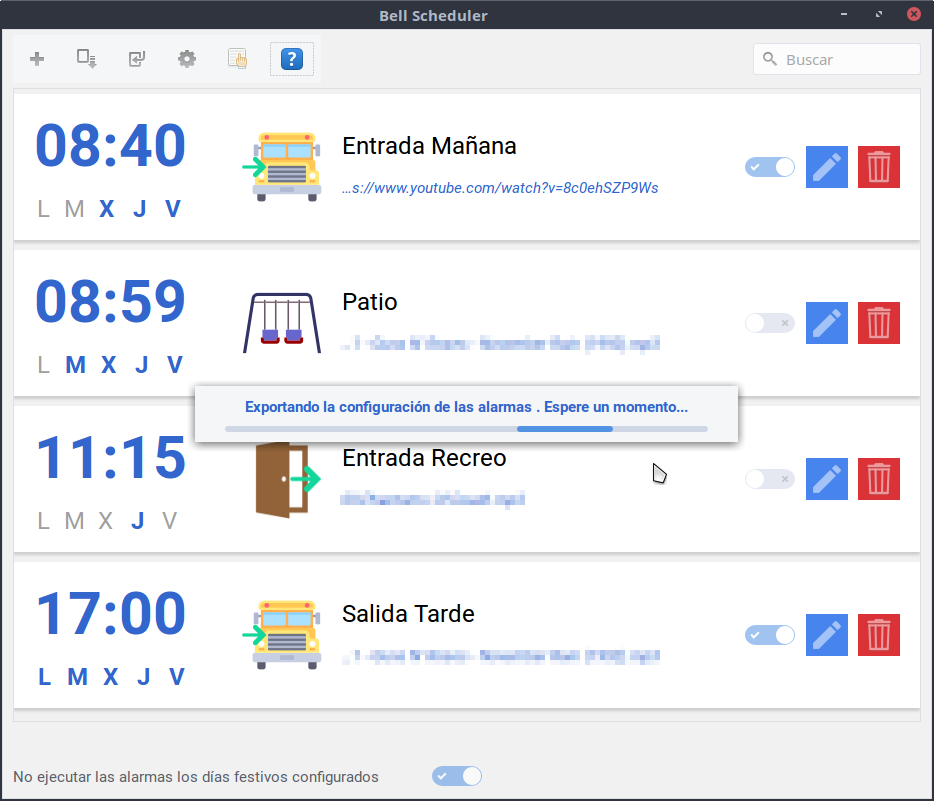Click the import alarms configuration icon

coord(137,59)
